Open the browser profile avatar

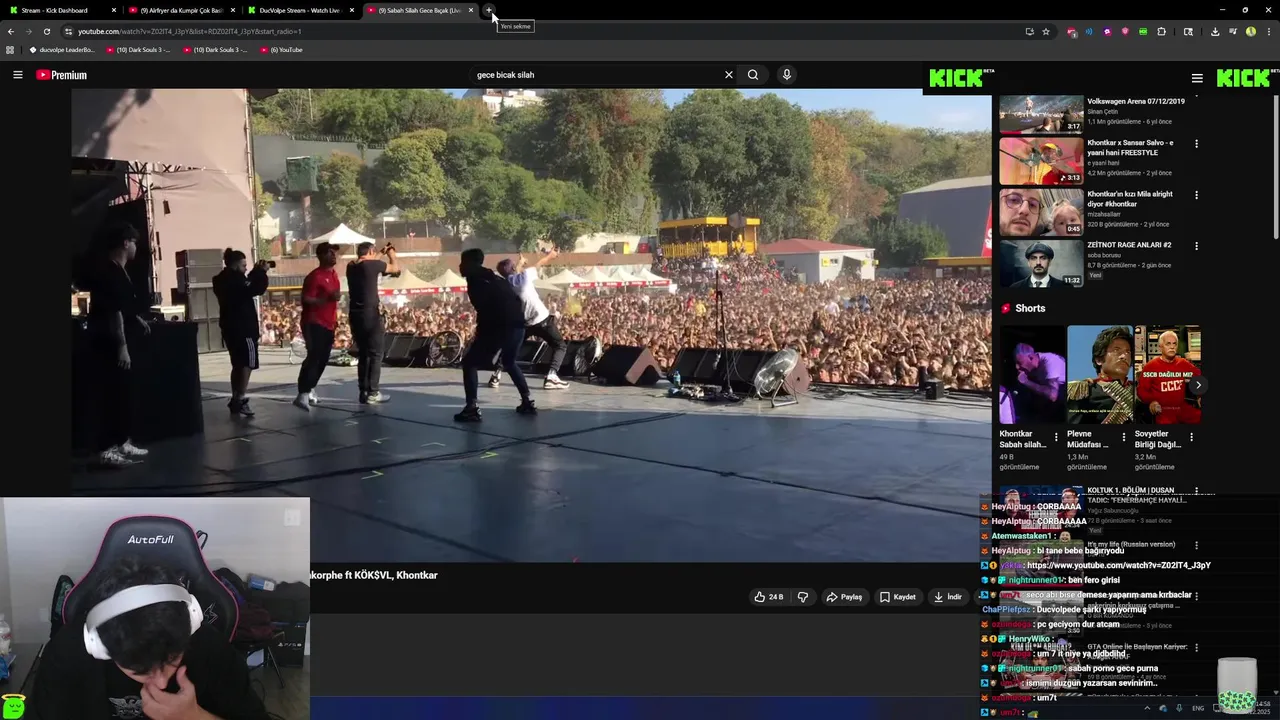1251,31
